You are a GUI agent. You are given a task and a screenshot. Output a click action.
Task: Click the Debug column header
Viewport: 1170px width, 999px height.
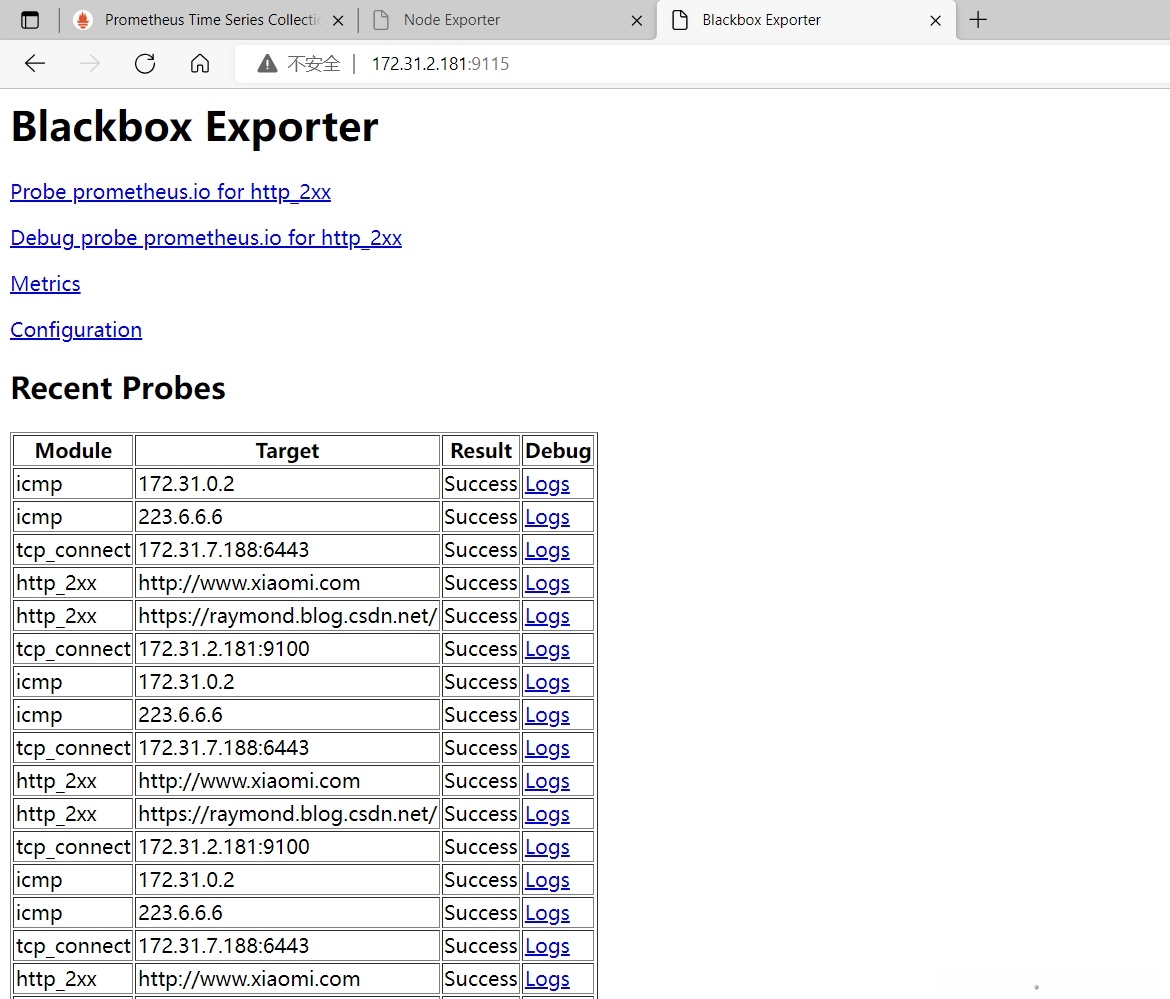click(x=558, y=451)
